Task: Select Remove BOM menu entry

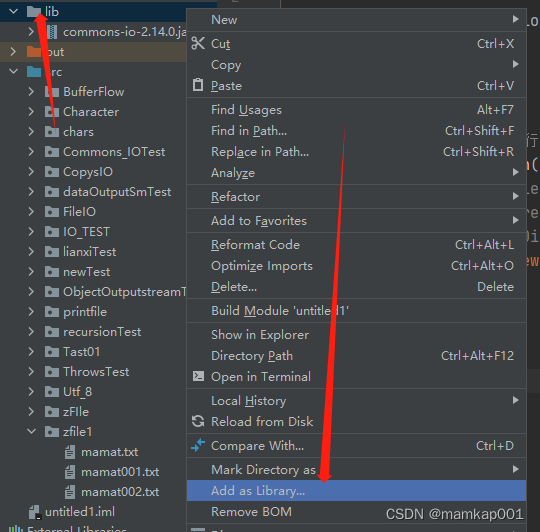Action: (x=356, y=511)
